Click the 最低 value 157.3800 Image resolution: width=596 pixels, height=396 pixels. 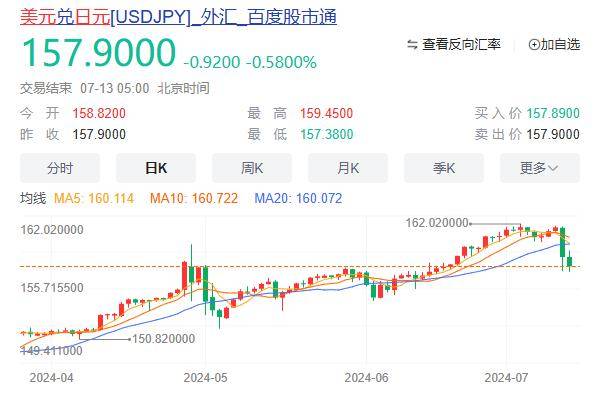pos(327,134)
